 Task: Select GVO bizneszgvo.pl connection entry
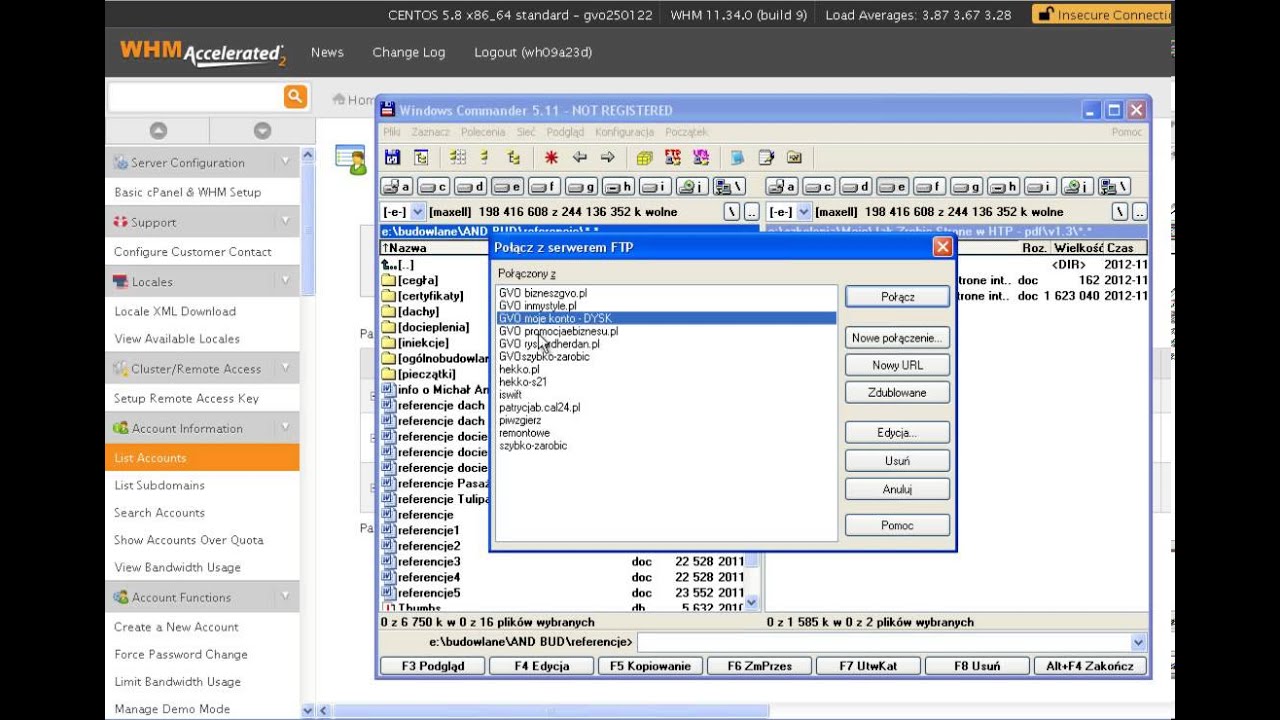pyautogui.click(x=543, y=293)
